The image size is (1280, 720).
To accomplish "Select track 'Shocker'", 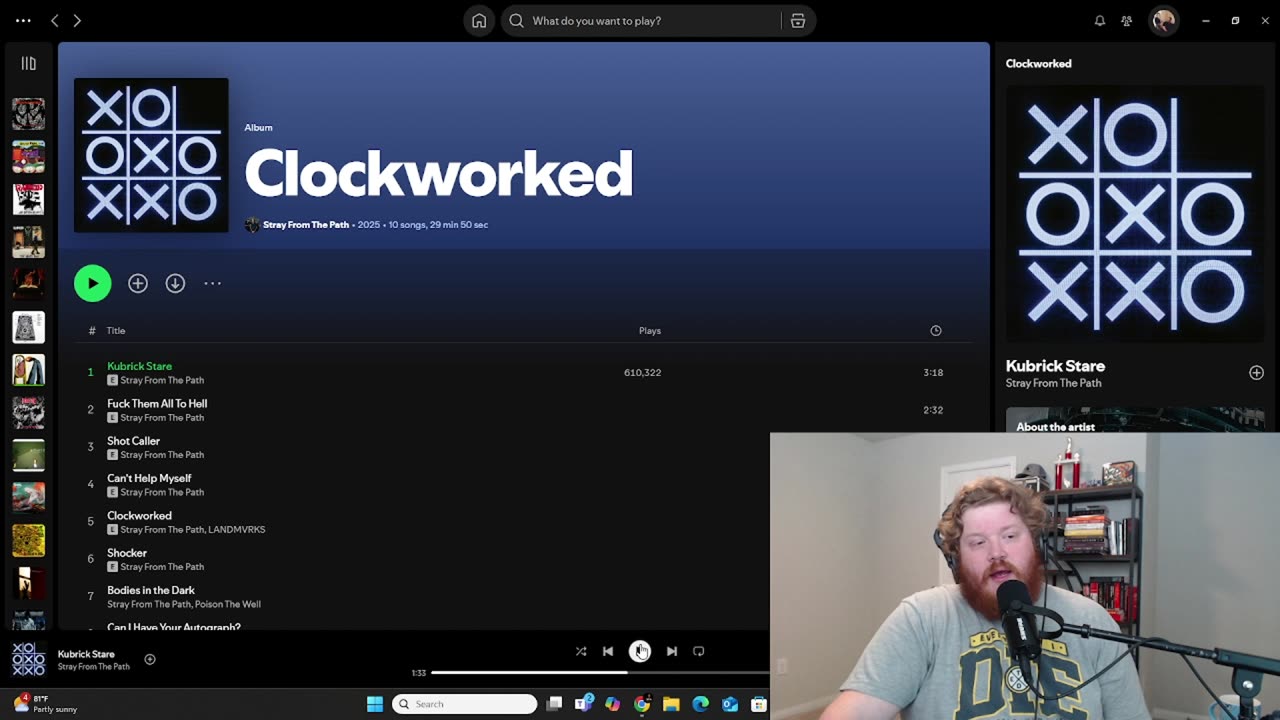I will tap(127, 553).
